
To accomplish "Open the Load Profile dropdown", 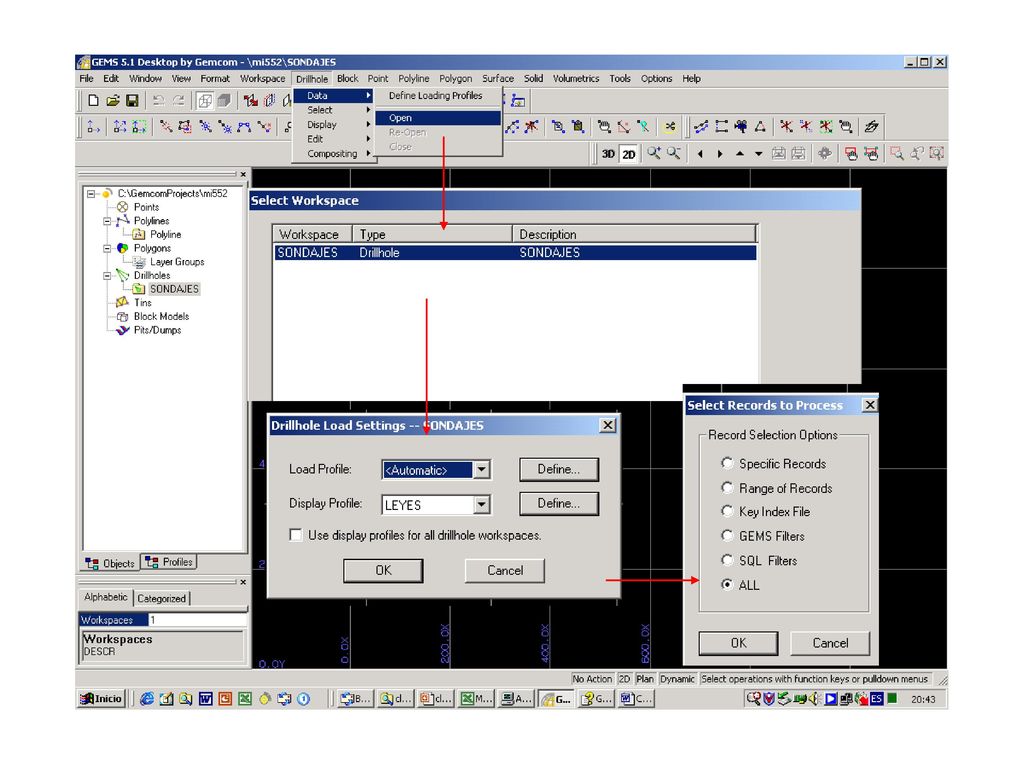I will pos(481,470).
